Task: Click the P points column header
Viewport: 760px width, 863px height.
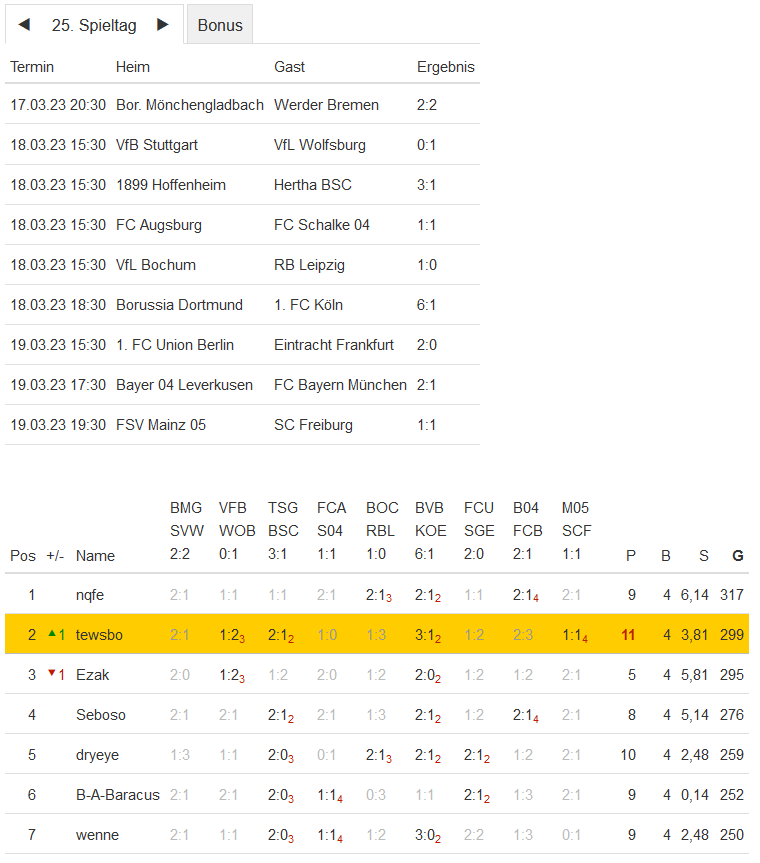Action: (630, 556)
